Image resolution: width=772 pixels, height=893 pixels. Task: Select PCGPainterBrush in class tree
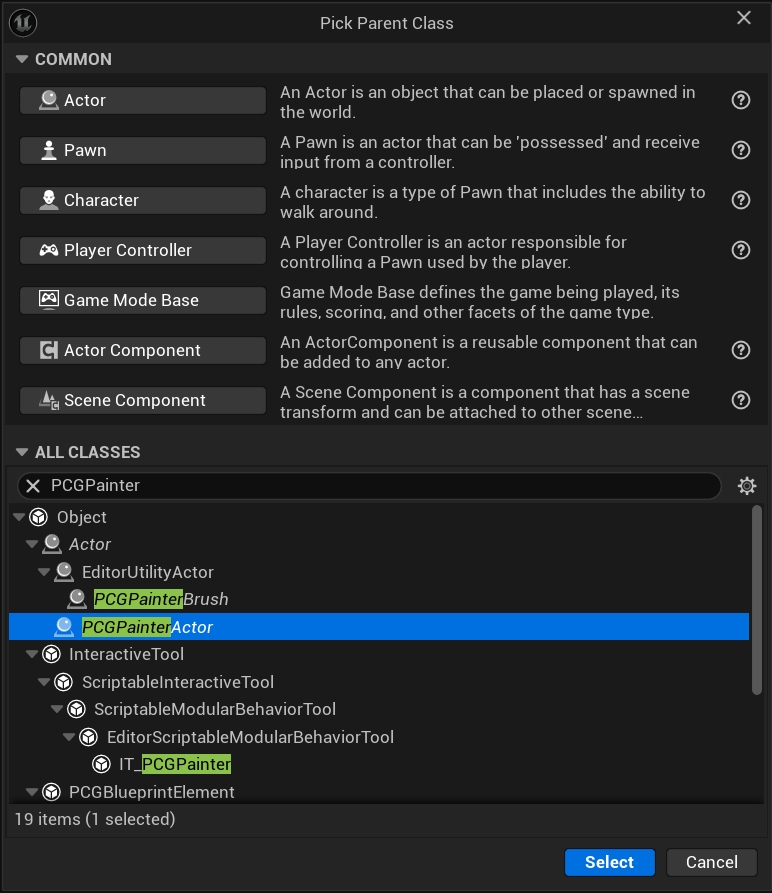tap(160, 600)
